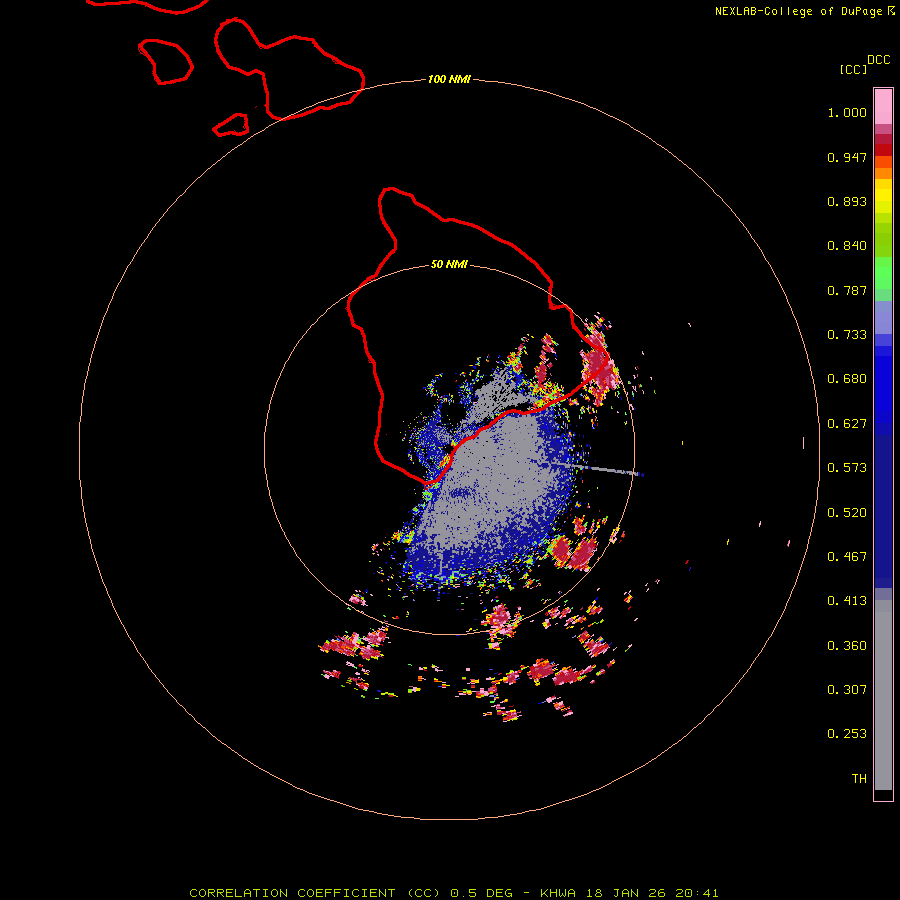Click the KHWA station identifier
Viewport: 900px width, 900px height.
[x=558, y=893]
